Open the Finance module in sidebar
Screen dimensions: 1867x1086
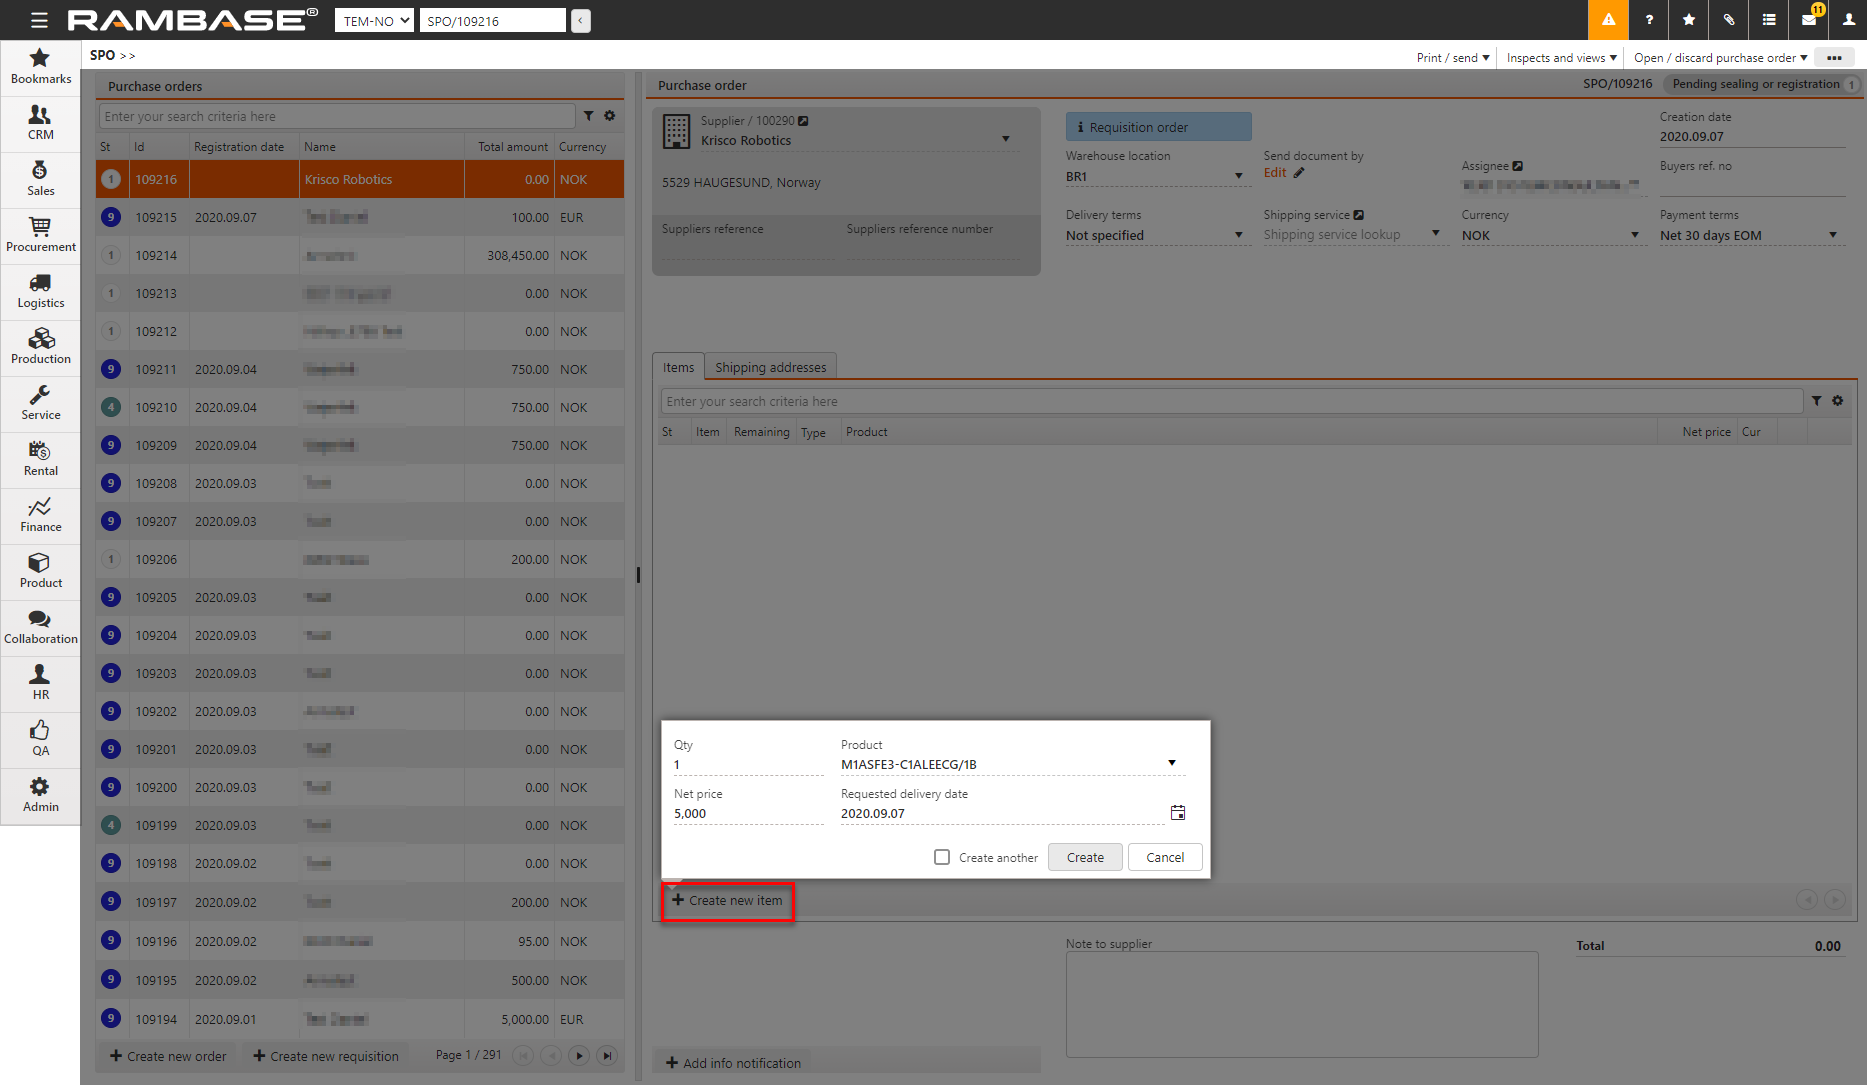click(x=40, y=515)
